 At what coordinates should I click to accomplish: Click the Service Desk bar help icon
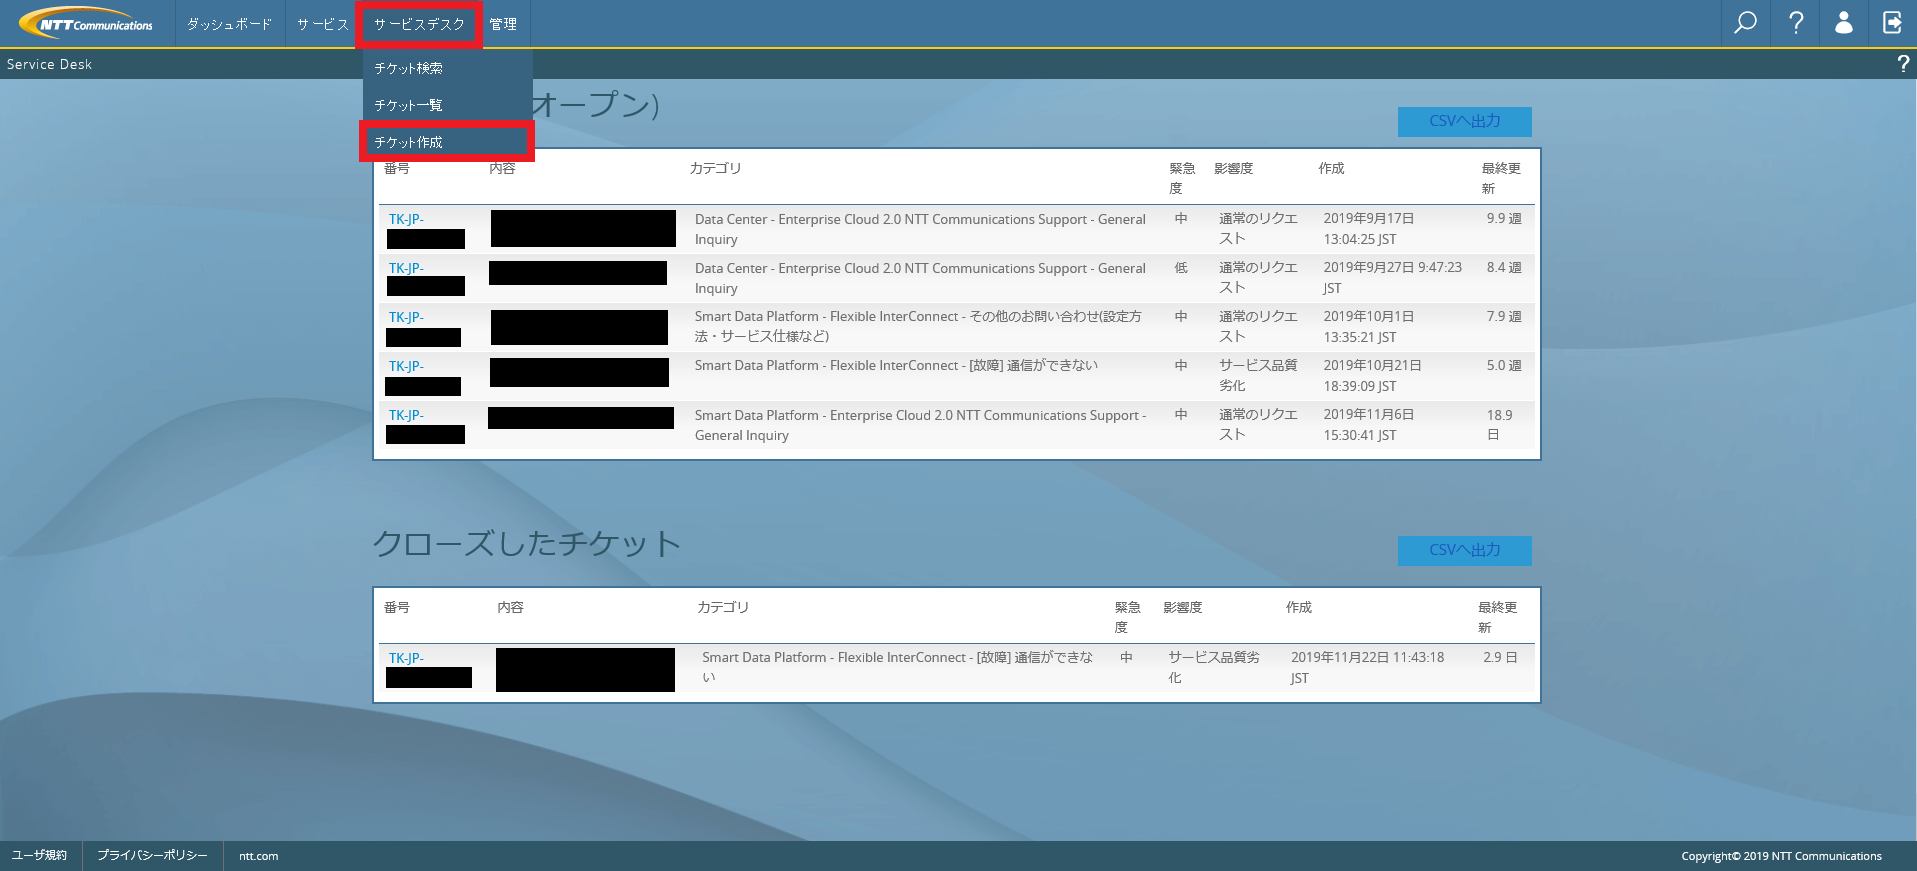point(1903,64)
